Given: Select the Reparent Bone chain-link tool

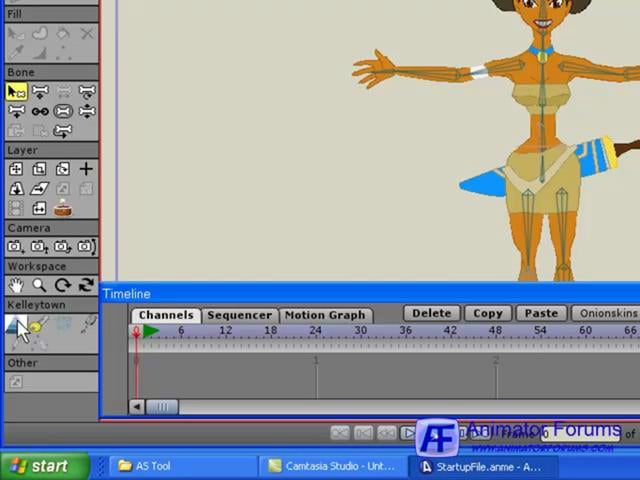Looking at the screenshot, I should [40, 111].
